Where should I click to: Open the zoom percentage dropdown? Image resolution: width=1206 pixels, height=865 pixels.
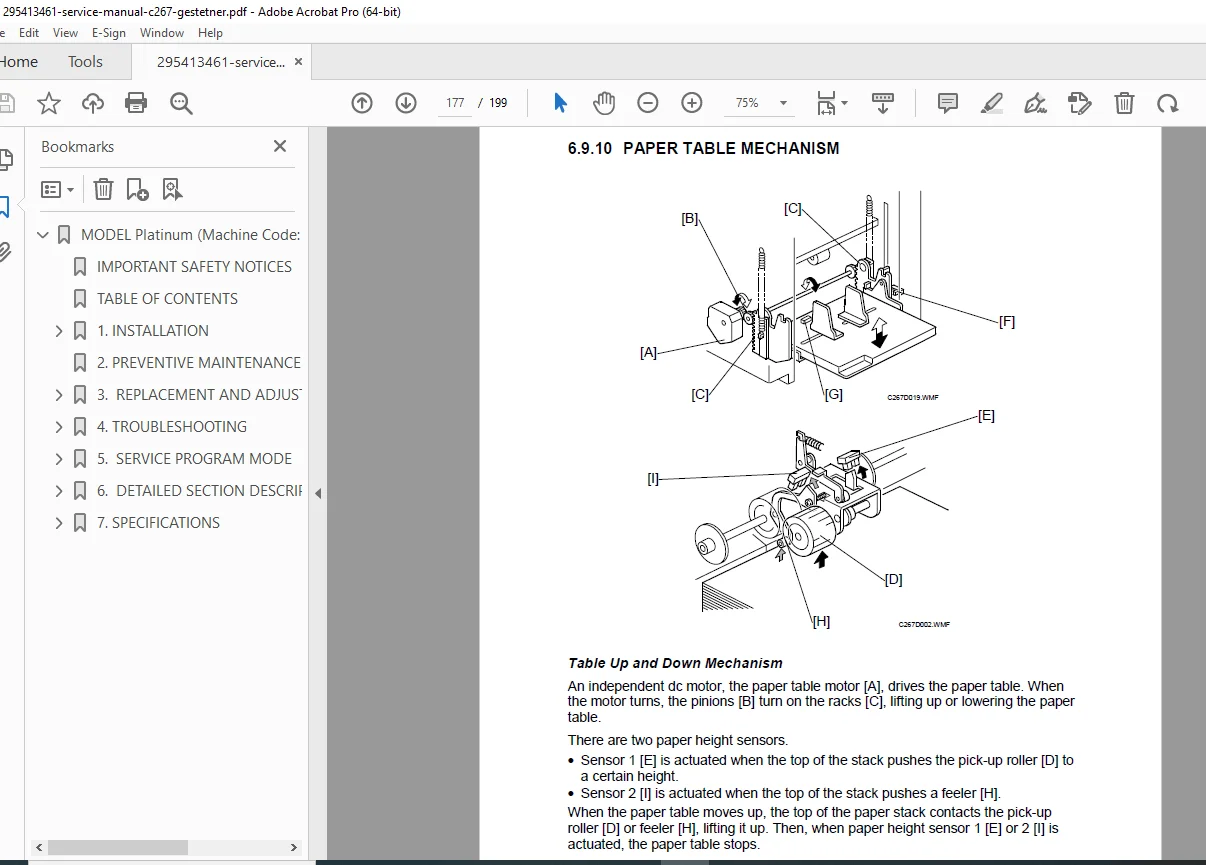(783, 103)
